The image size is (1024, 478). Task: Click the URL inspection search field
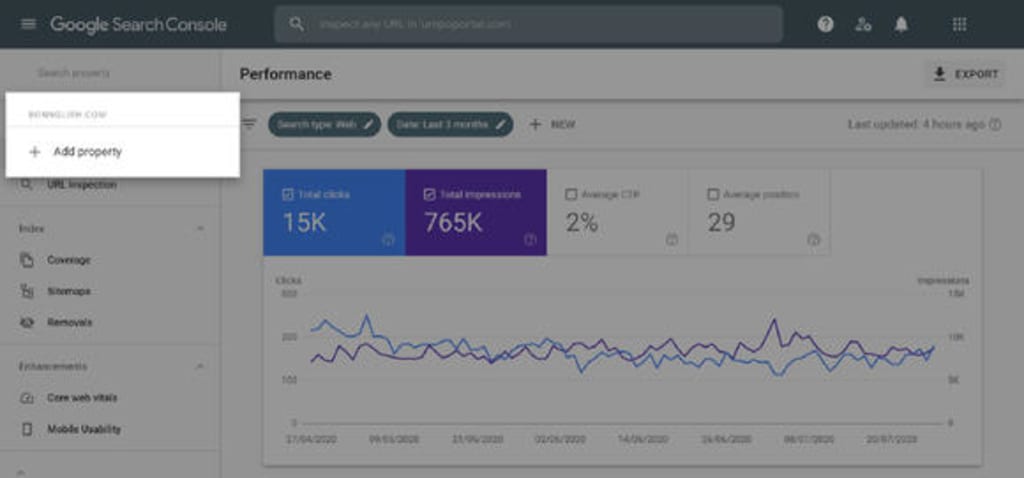[528, 24]
